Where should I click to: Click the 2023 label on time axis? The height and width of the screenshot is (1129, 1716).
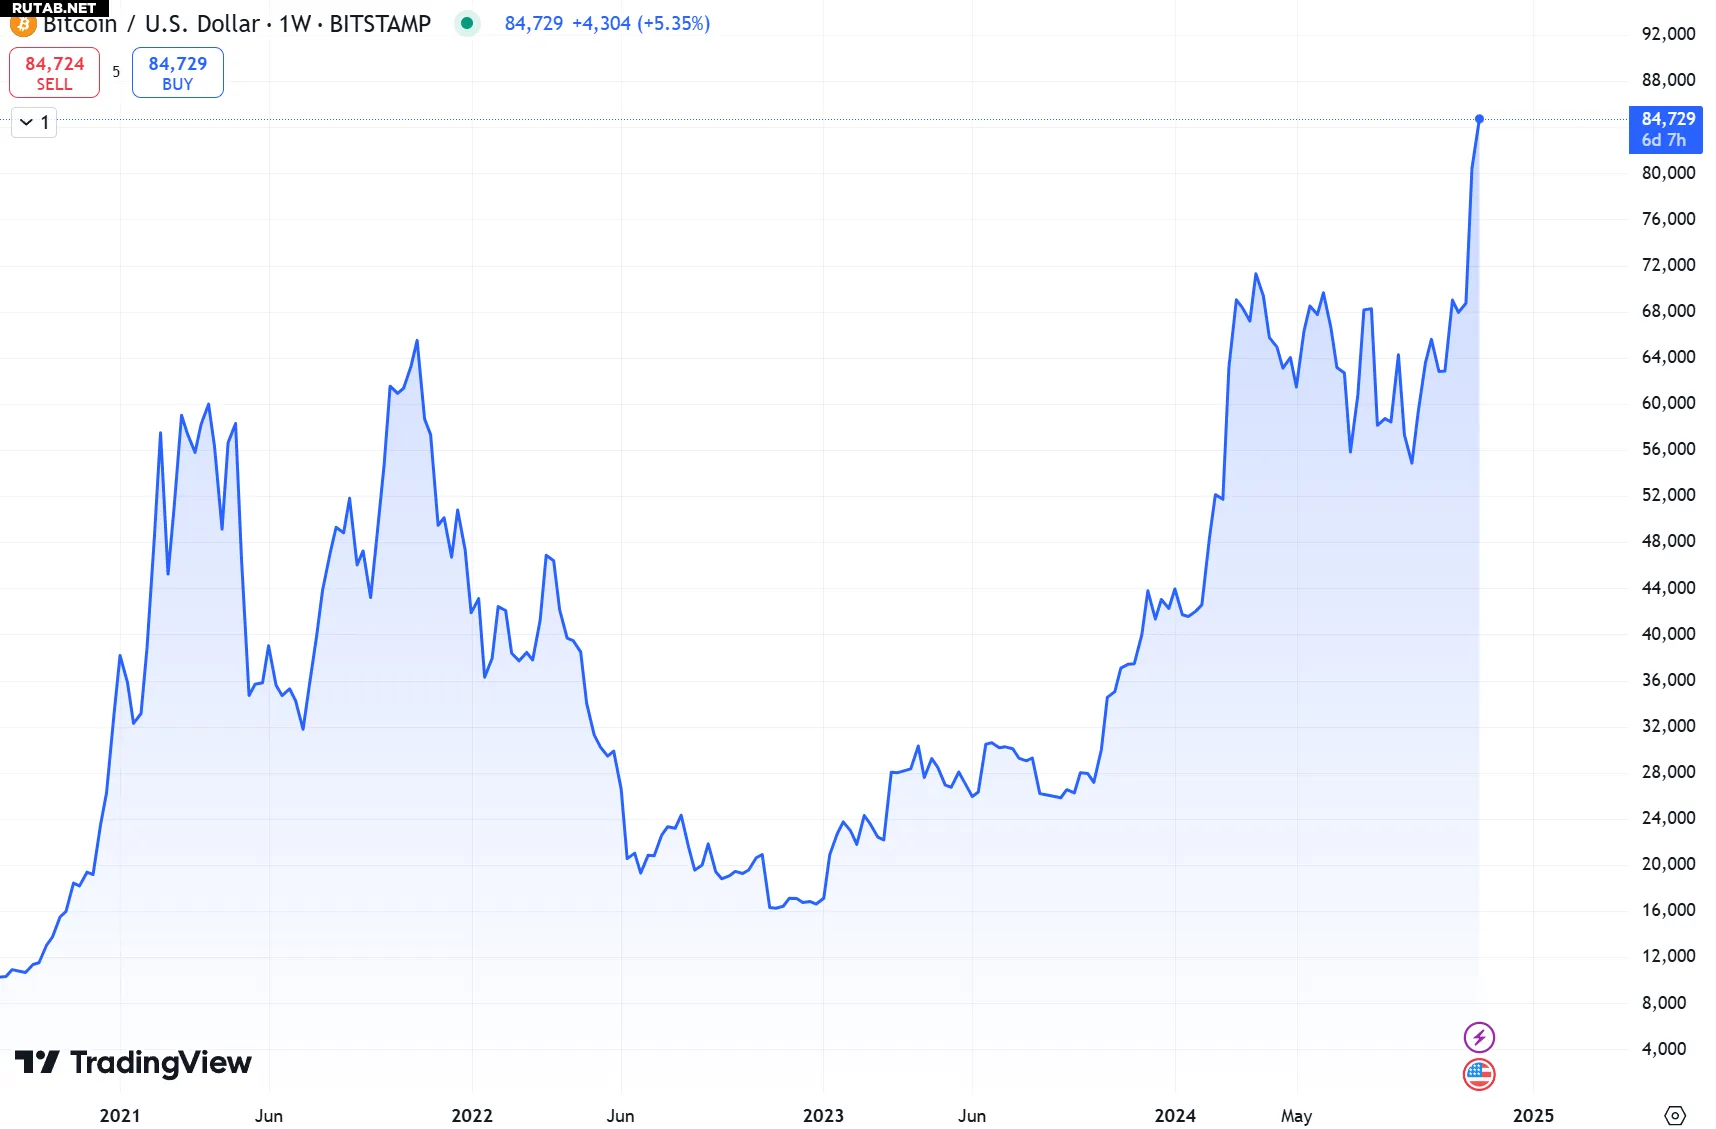click(823, 1115)
